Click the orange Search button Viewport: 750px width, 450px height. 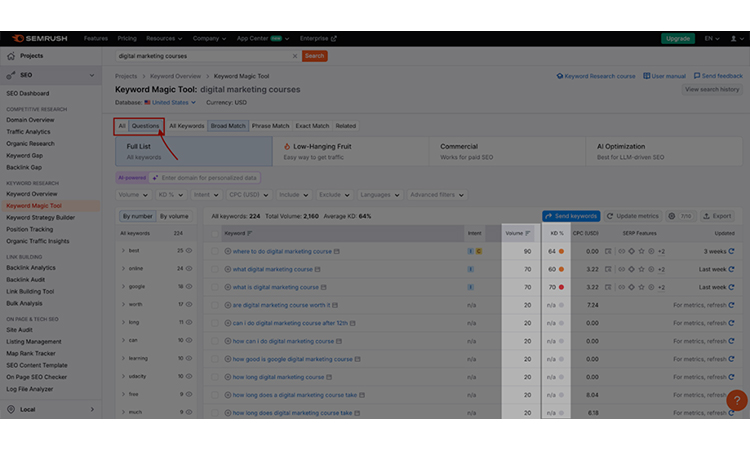click(x=314, y=56)
